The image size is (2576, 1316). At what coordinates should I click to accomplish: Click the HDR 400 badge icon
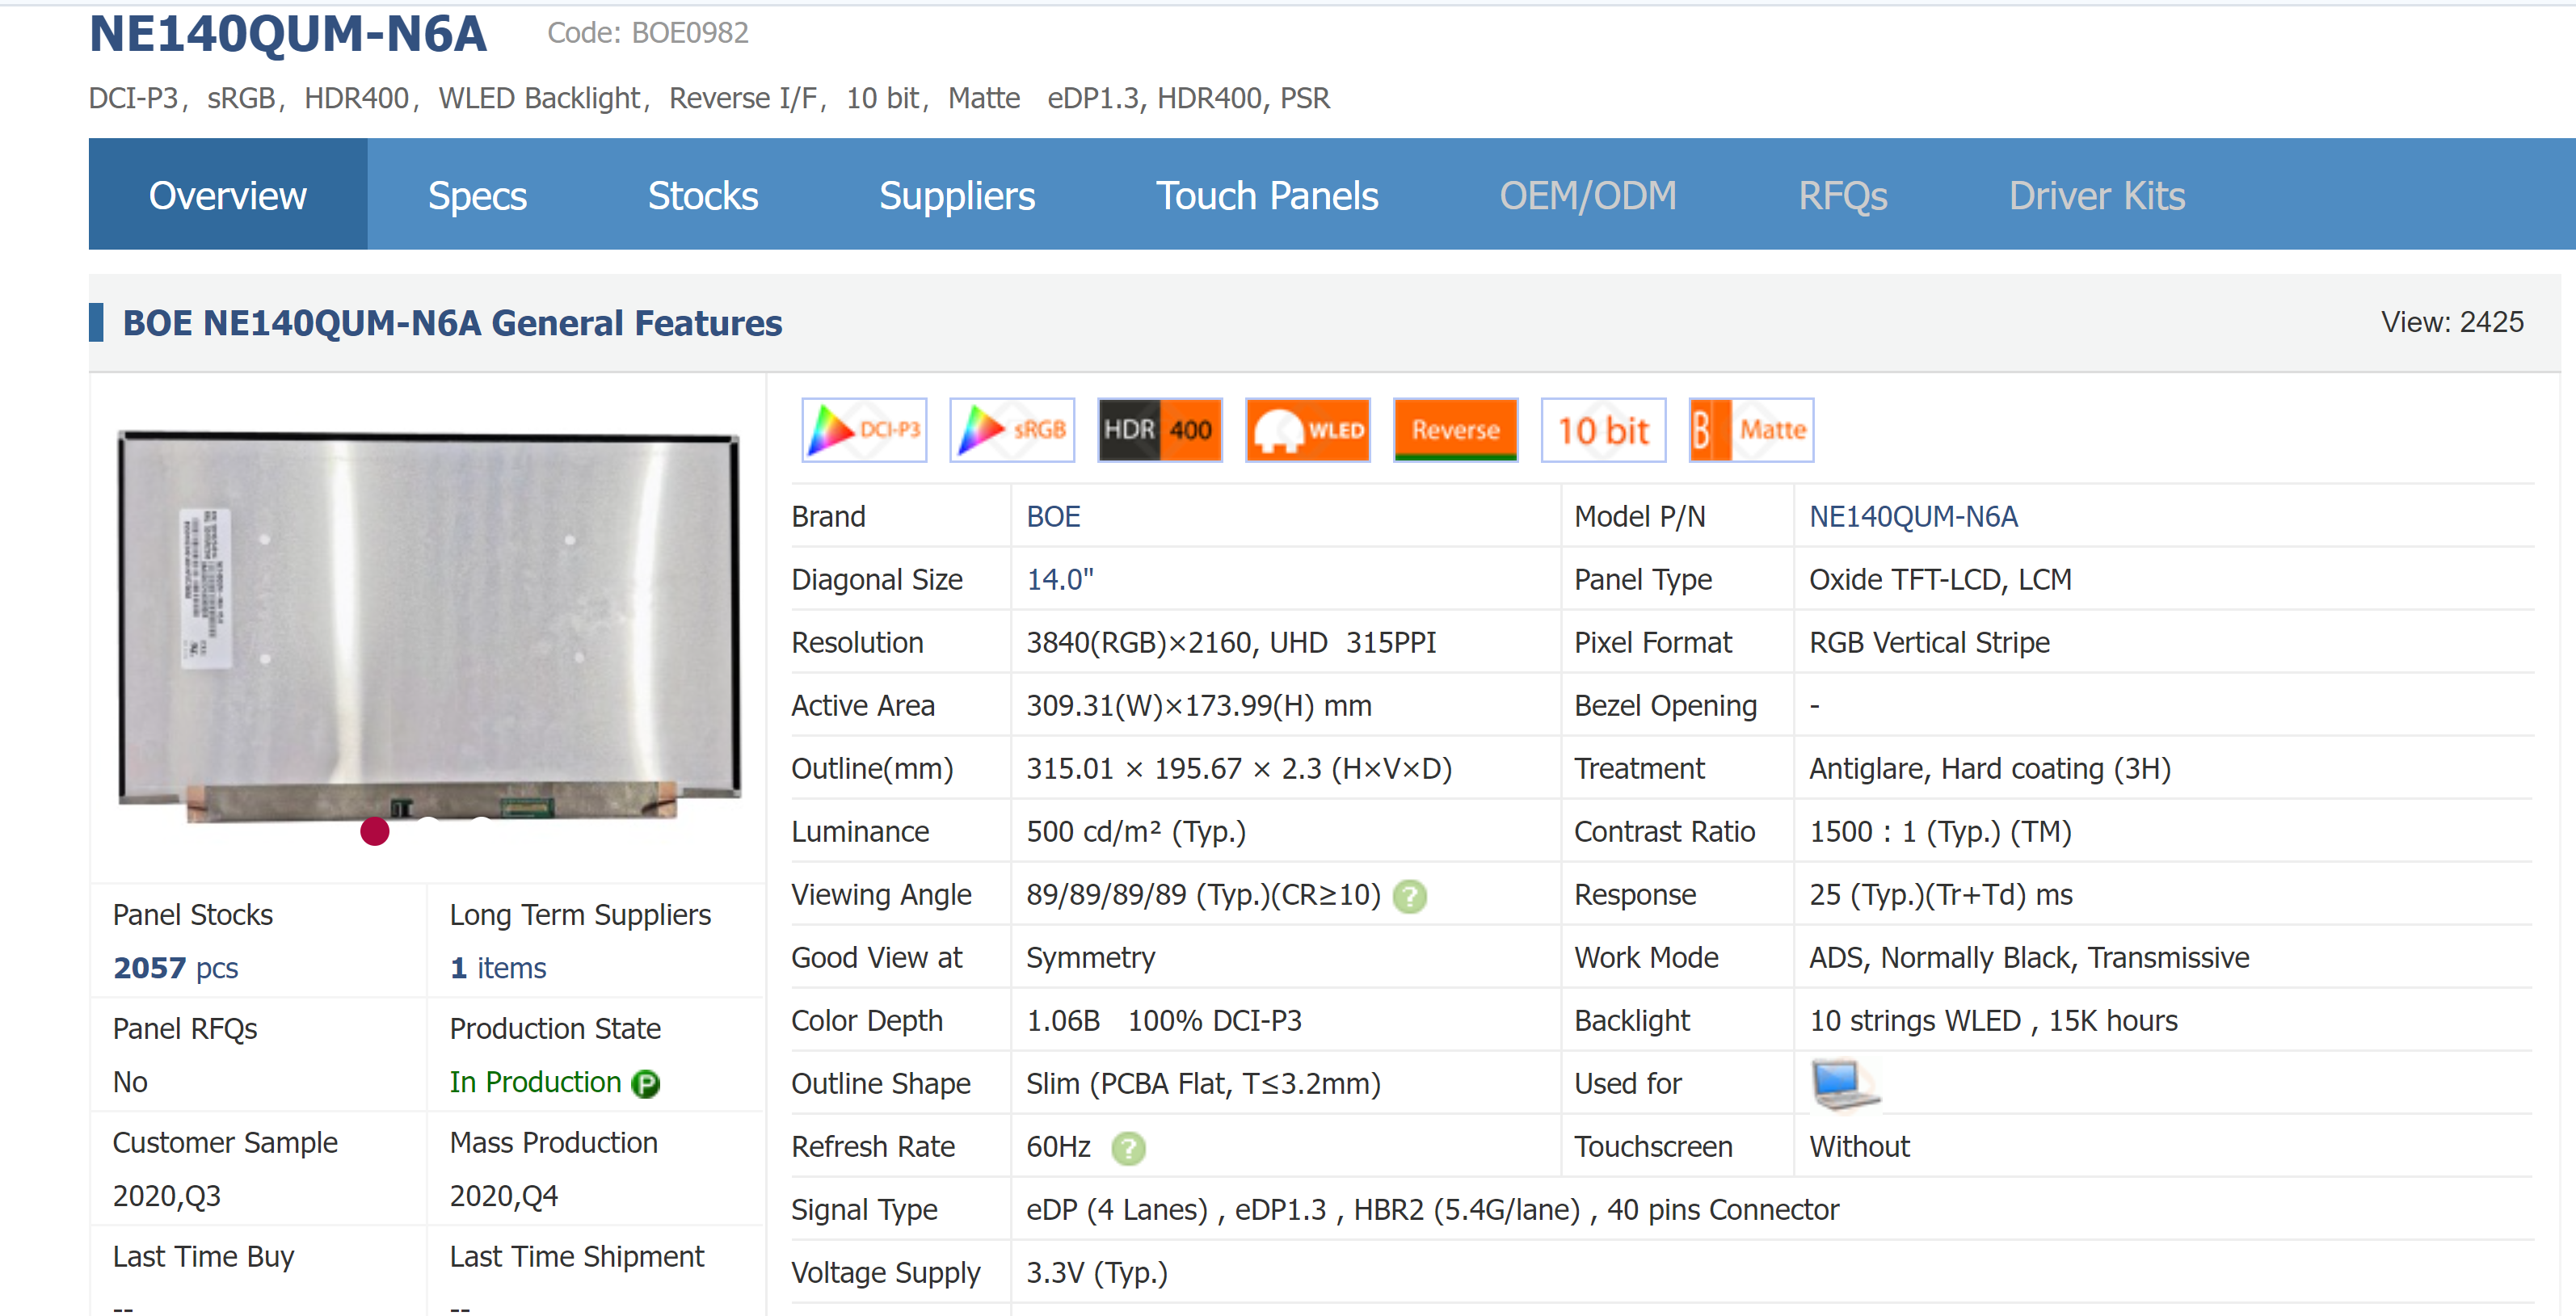click(x=1159, y=430)
